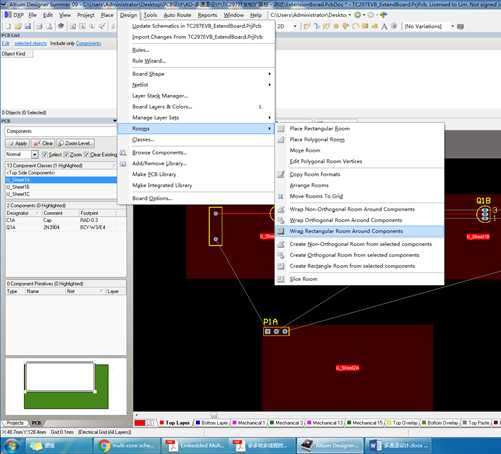
Task: Open the 2D view configuration dropdown
Action: (295, 26)
